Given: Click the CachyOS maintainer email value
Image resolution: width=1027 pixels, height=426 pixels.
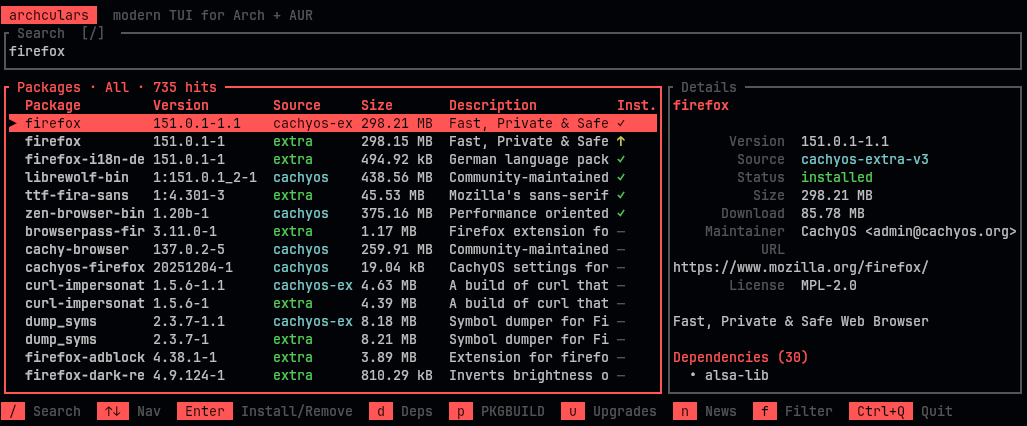Looking at the screenshot, I should point(909,231).
